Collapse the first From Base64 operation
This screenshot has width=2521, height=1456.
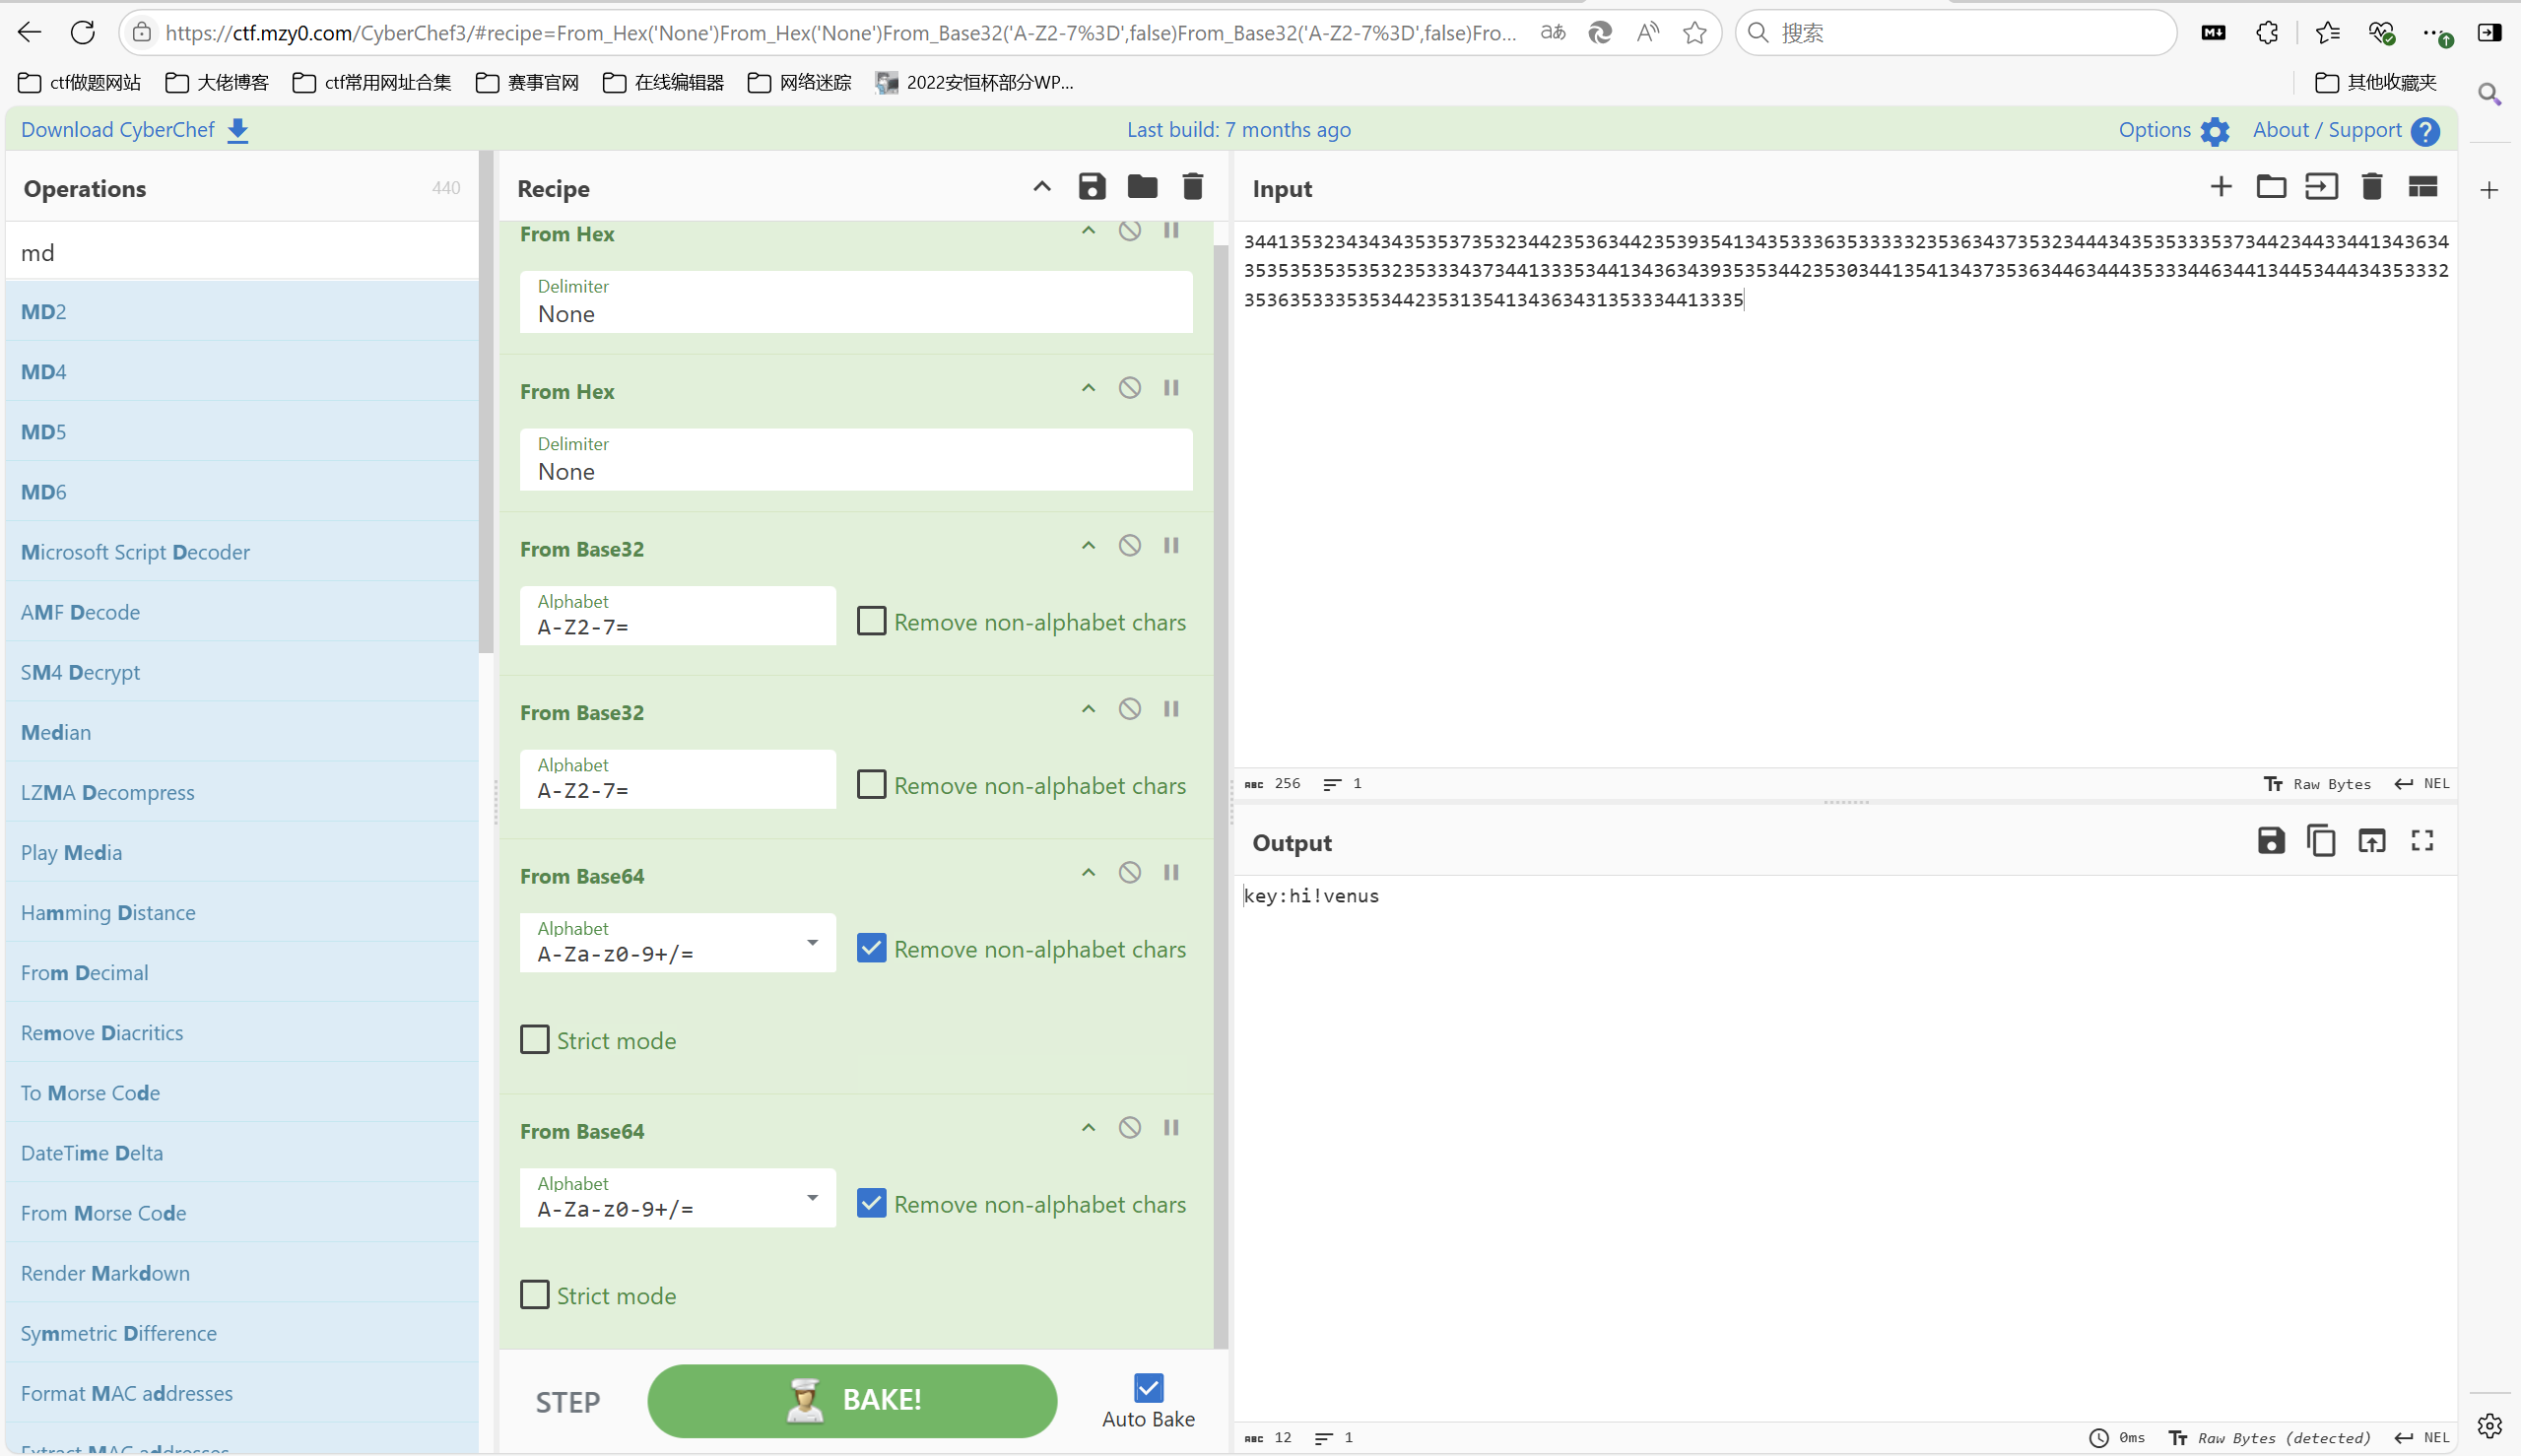pos(1088,873)
